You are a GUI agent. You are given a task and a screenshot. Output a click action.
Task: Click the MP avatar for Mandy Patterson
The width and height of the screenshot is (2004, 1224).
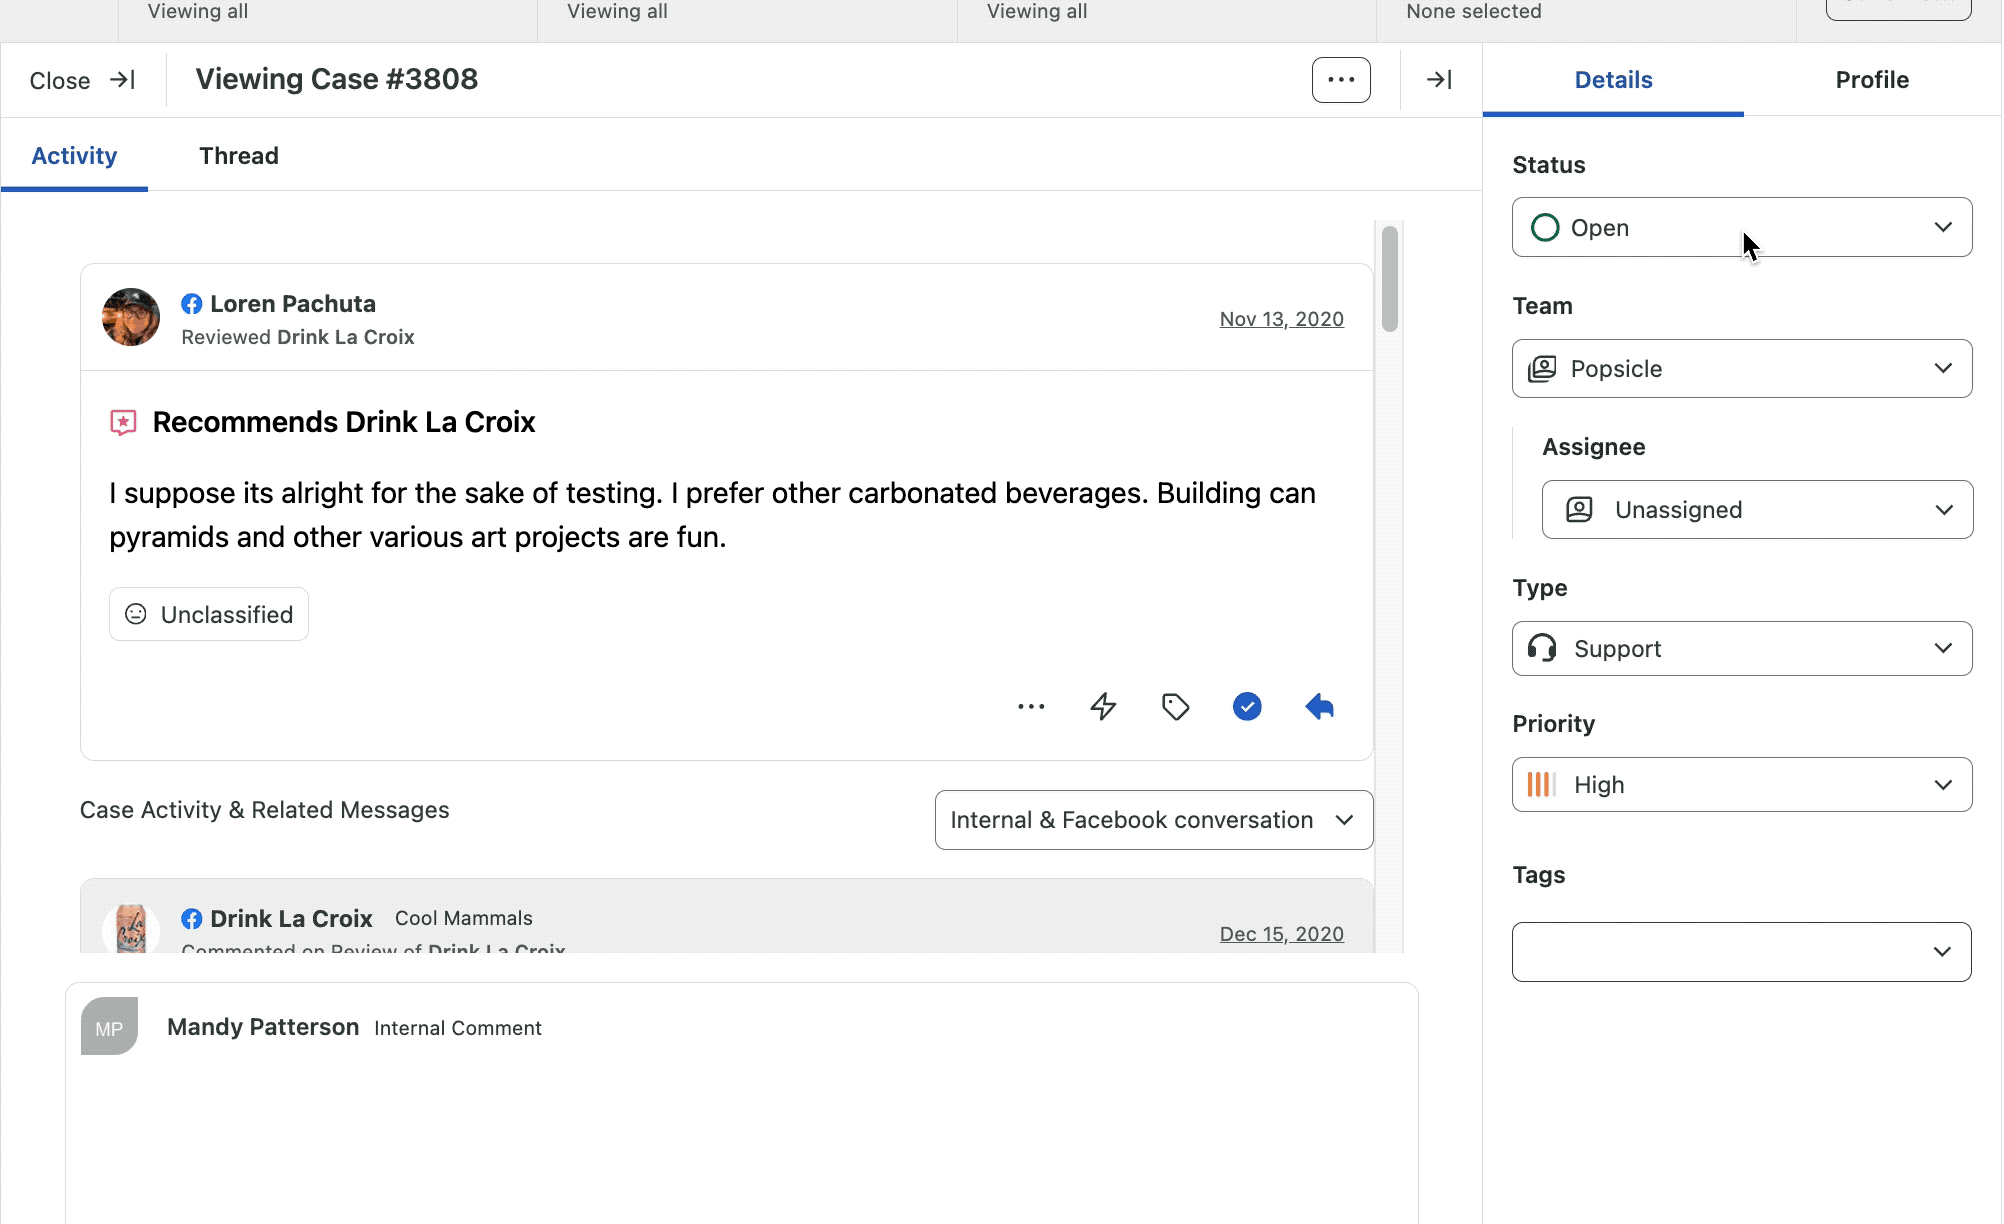pyautogui.click(x=109, y=1026)
